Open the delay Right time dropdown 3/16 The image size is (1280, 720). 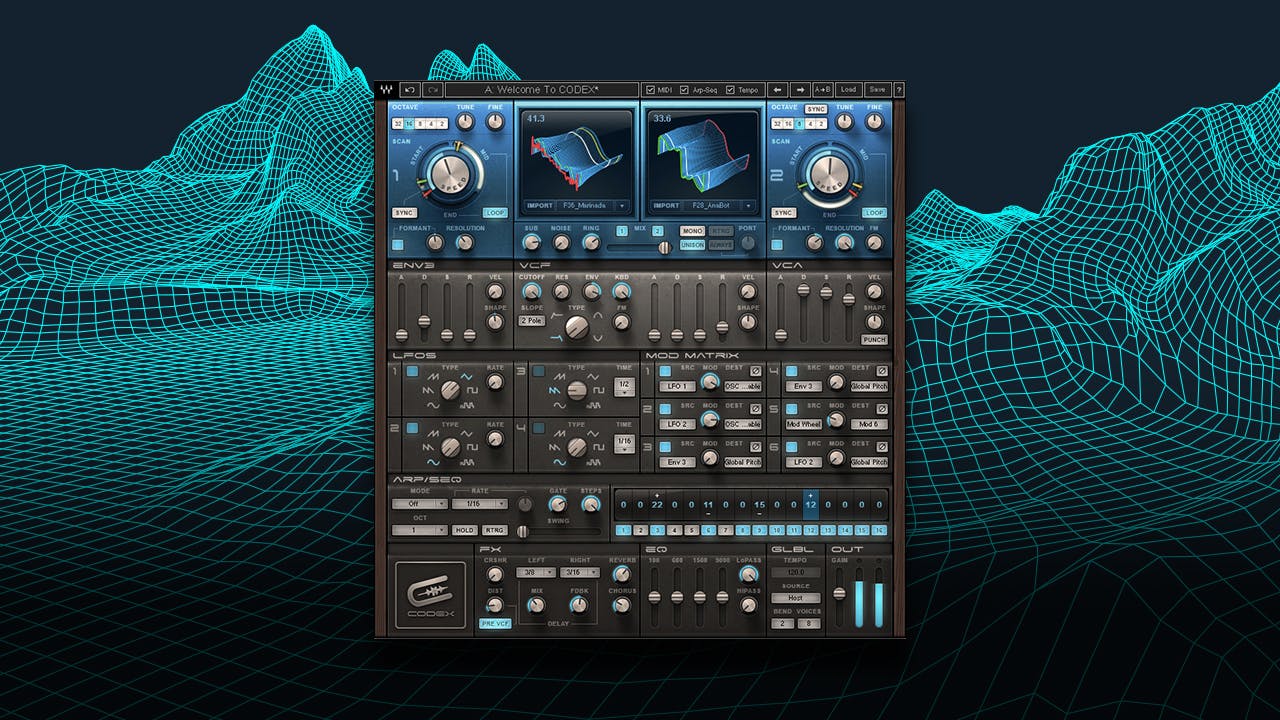(x=580, y=572)
